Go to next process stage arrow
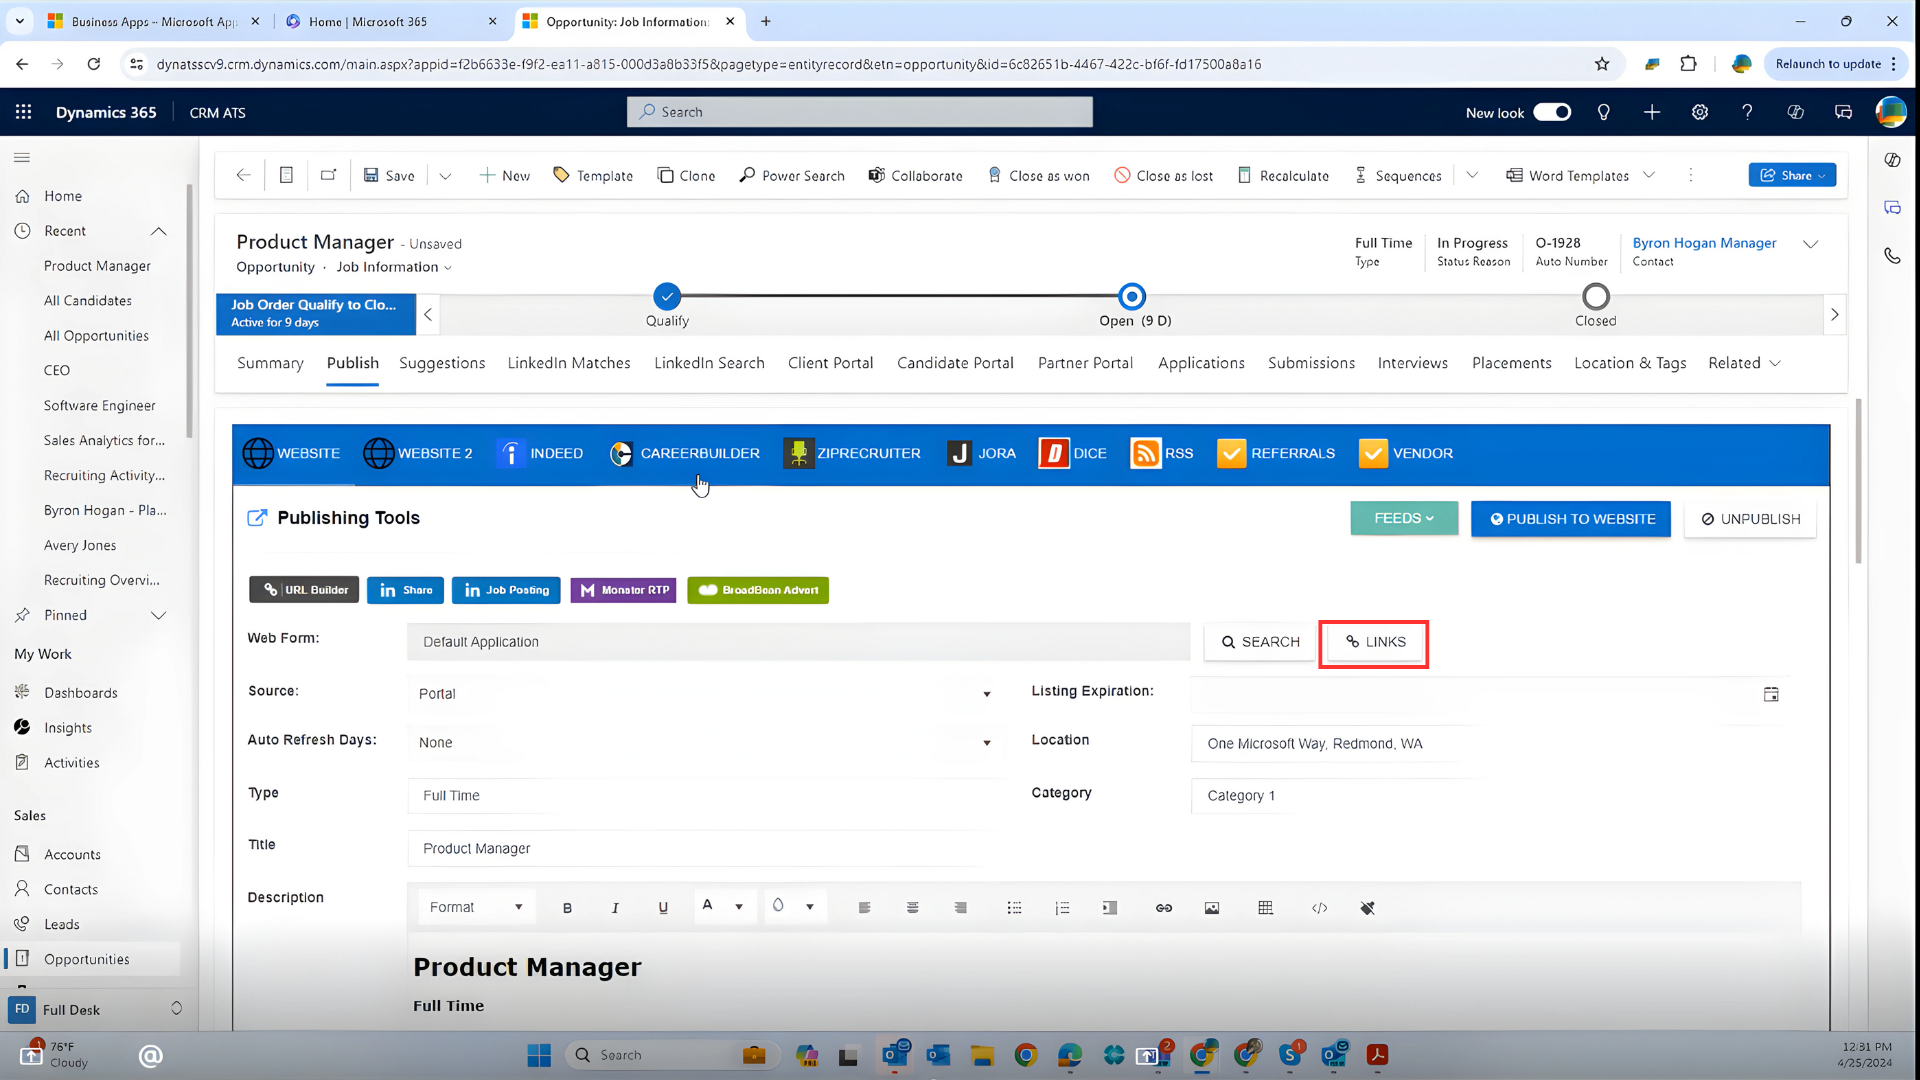This screenshot has width=1920, height=1080. (1834, 314)
